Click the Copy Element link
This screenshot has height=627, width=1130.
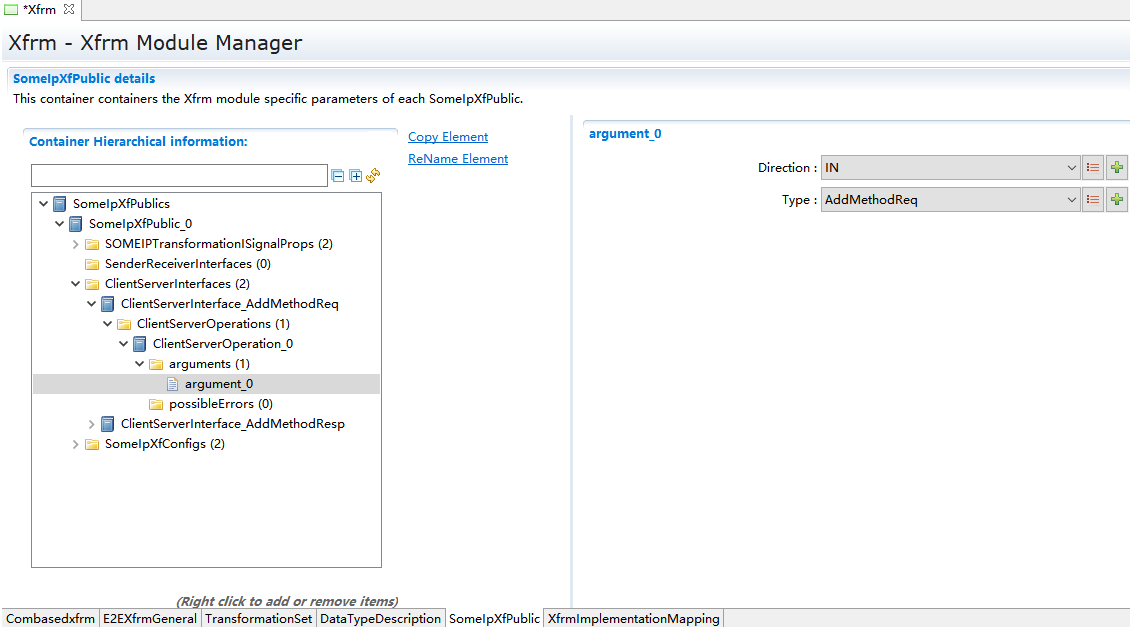tap(448, 137)
